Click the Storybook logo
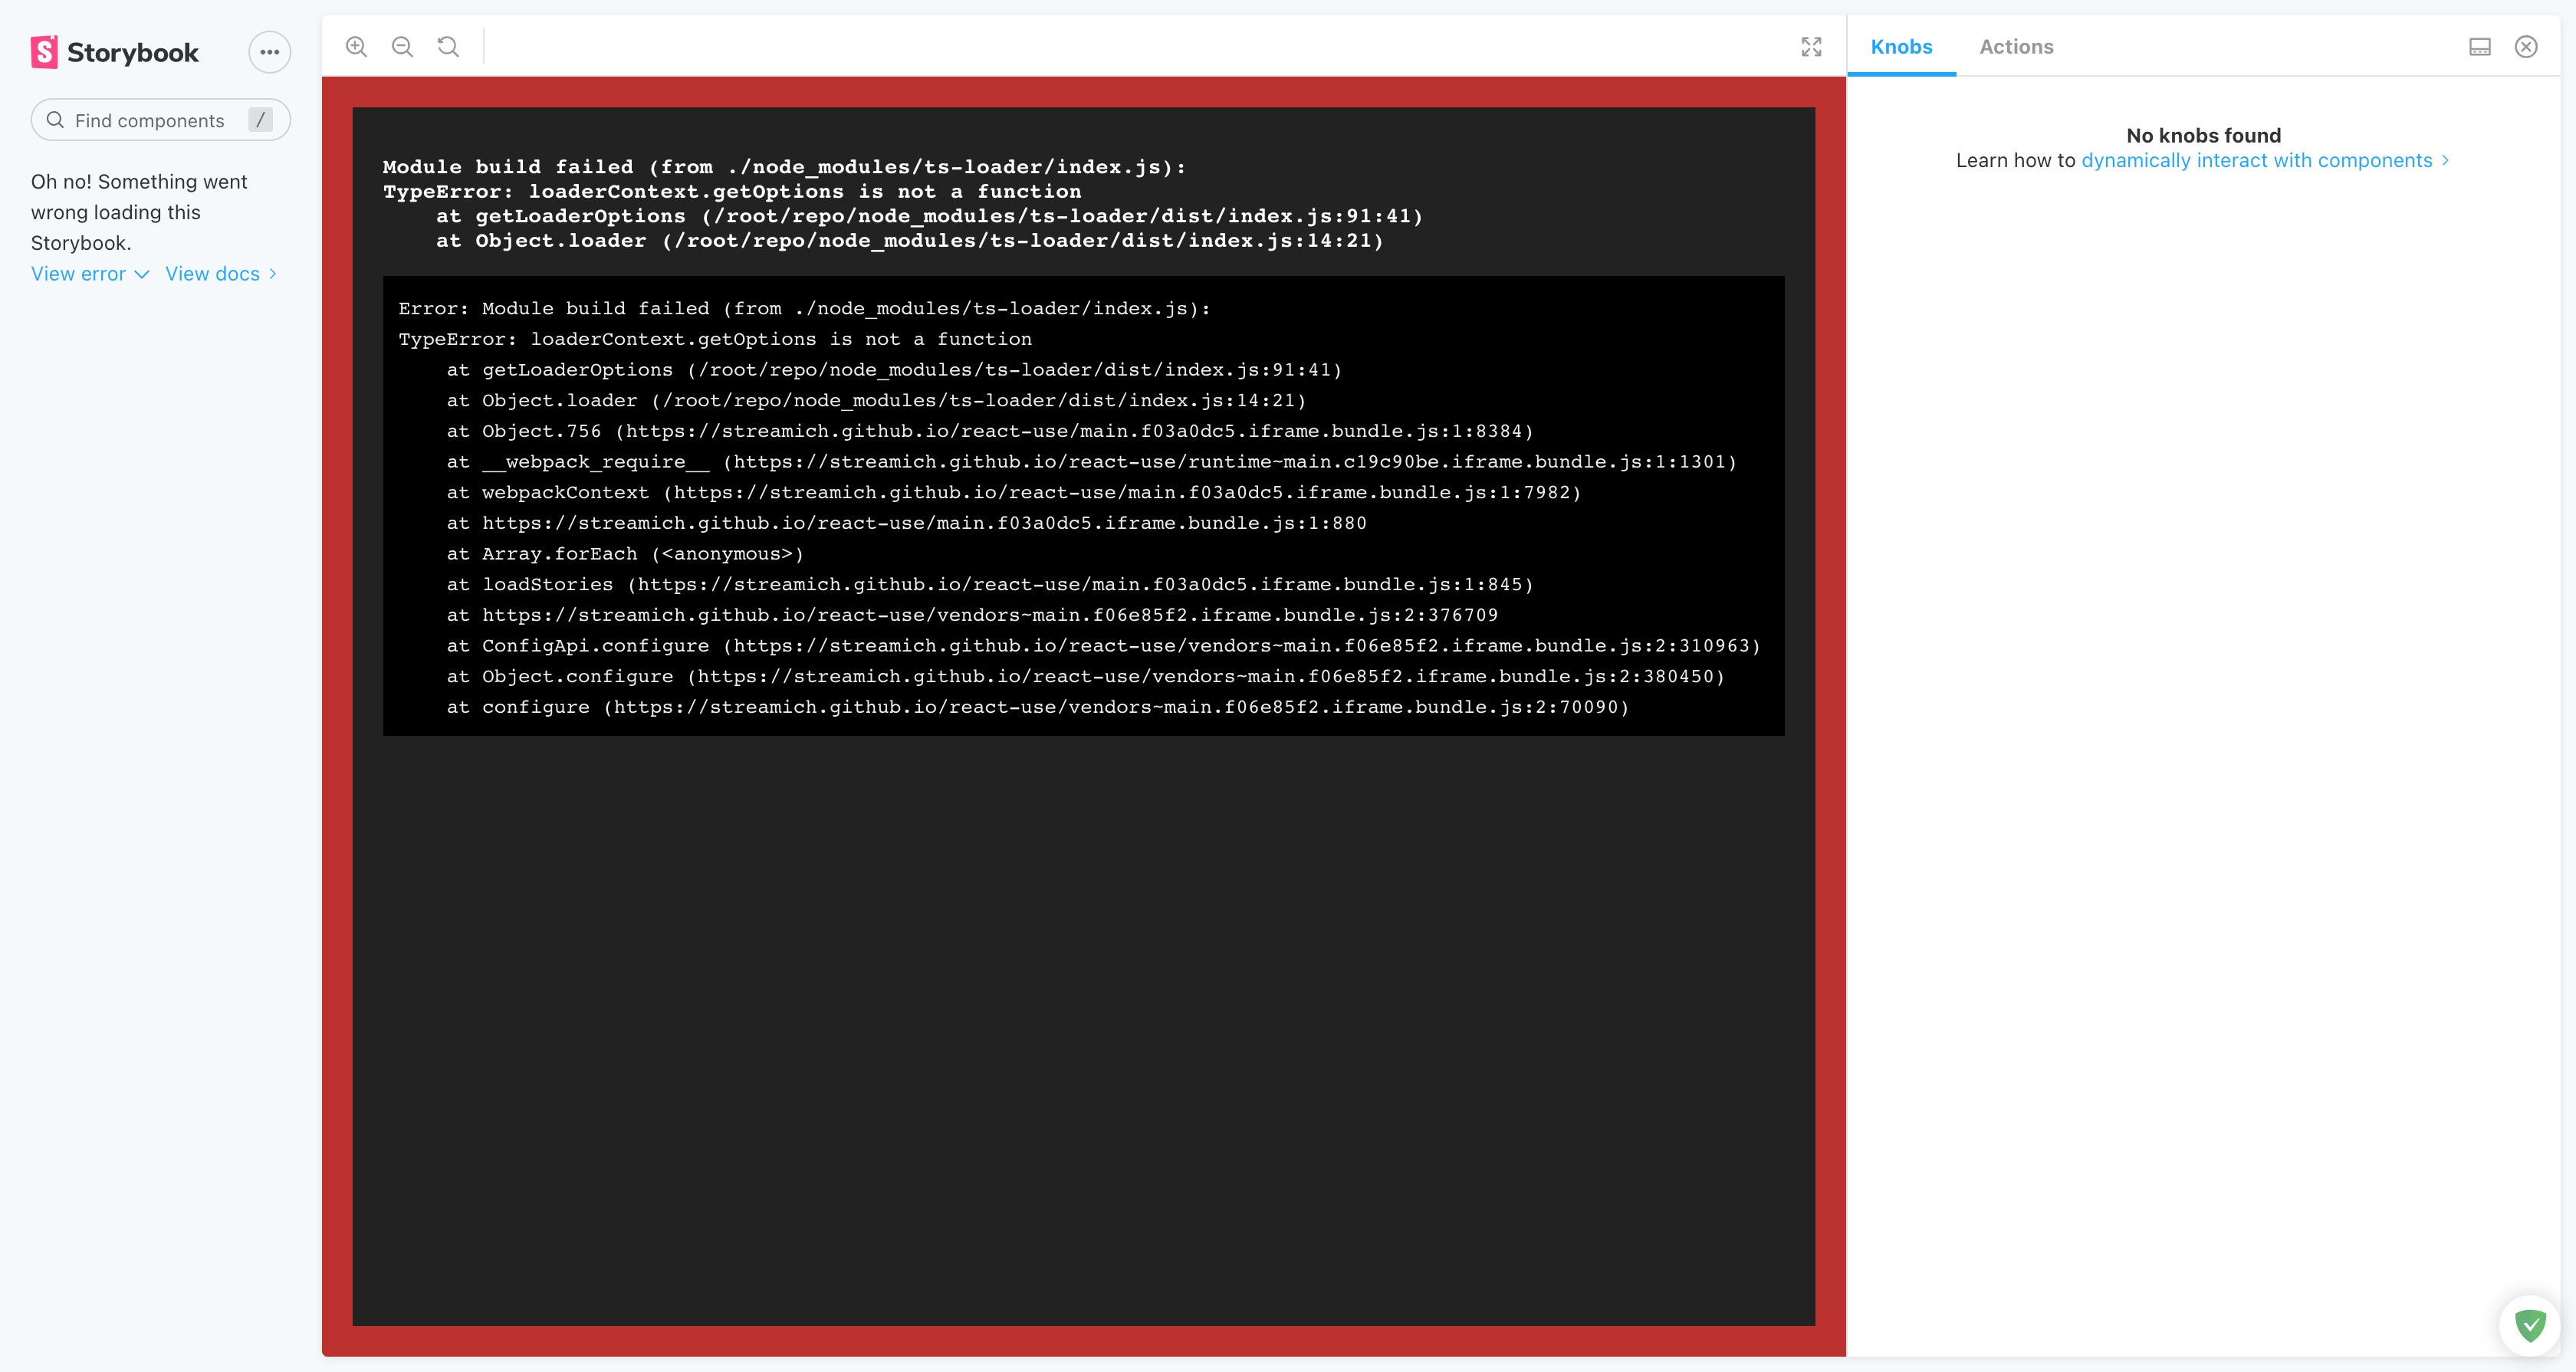The image size is (2576, 1372). coord(115,52)
